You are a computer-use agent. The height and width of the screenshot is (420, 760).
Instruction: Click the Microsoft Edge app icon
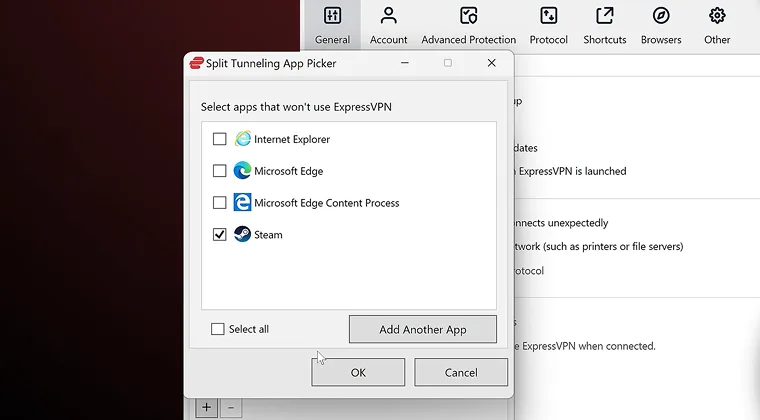click(x=242, y=171)
